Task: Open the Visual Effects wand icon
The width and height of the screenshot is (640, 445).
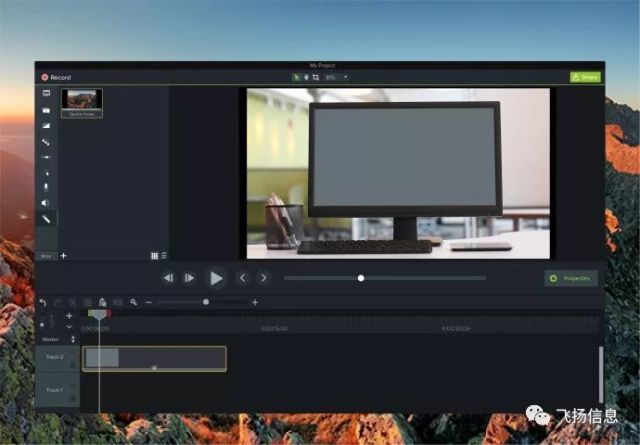Action: [46, 219]
